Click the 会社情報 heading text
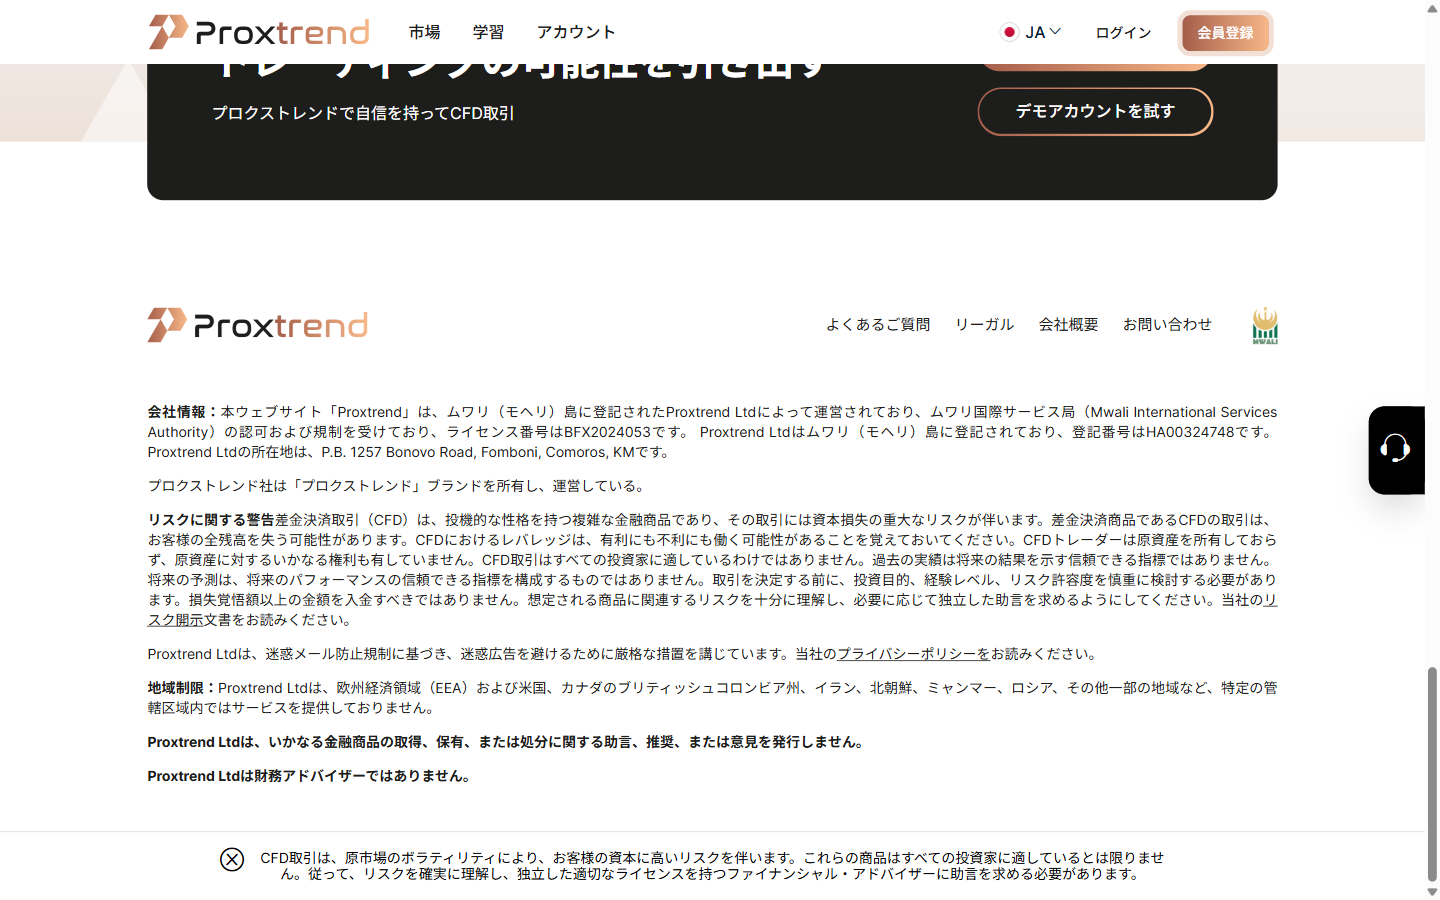Viewport: 1440px width, 900px height. coord(184,412)
